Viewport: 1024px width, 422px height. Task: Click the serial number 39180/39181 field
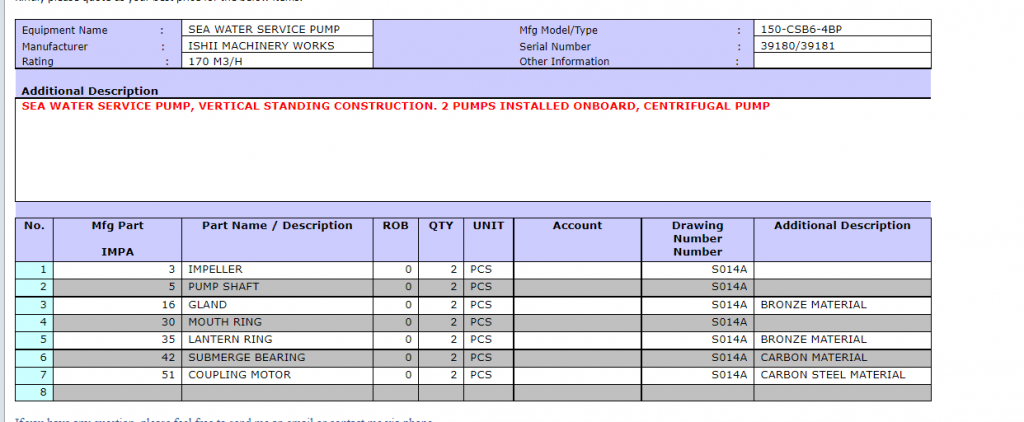coord(841,46)
